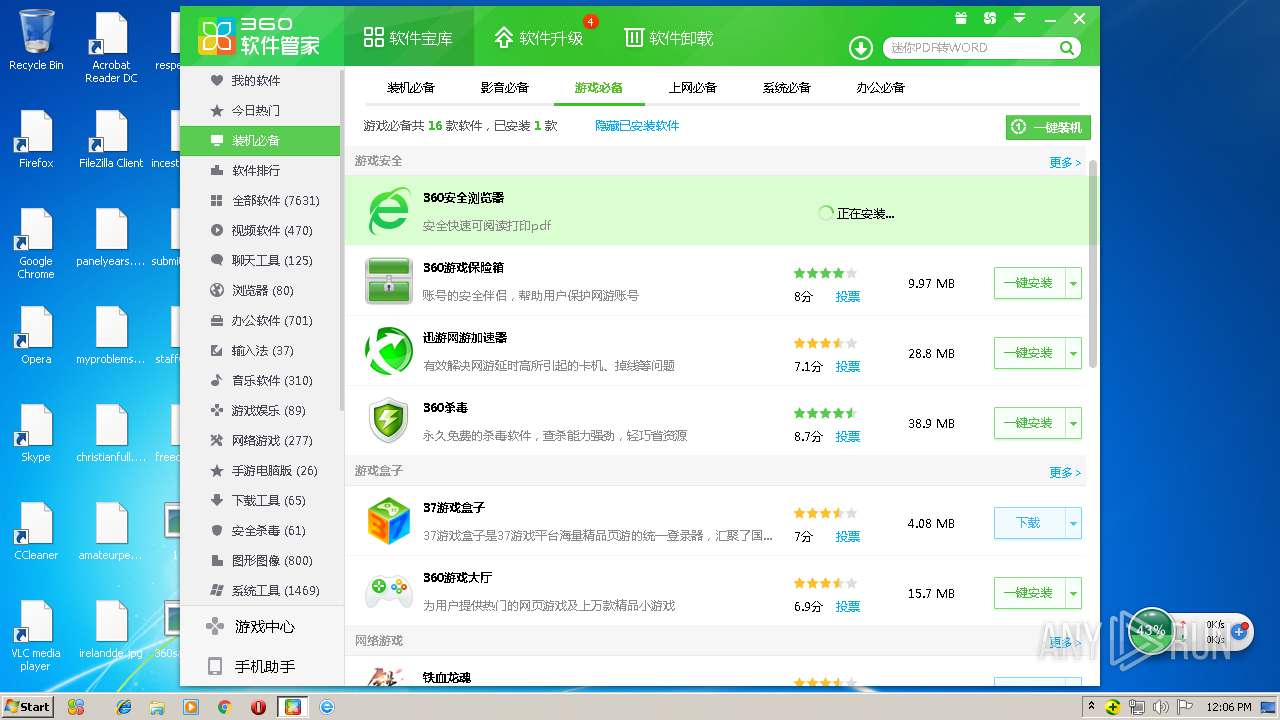The image size is (1280, 720).
Task: Select 我的软件 in the sidebar
Action: [260, 80]
